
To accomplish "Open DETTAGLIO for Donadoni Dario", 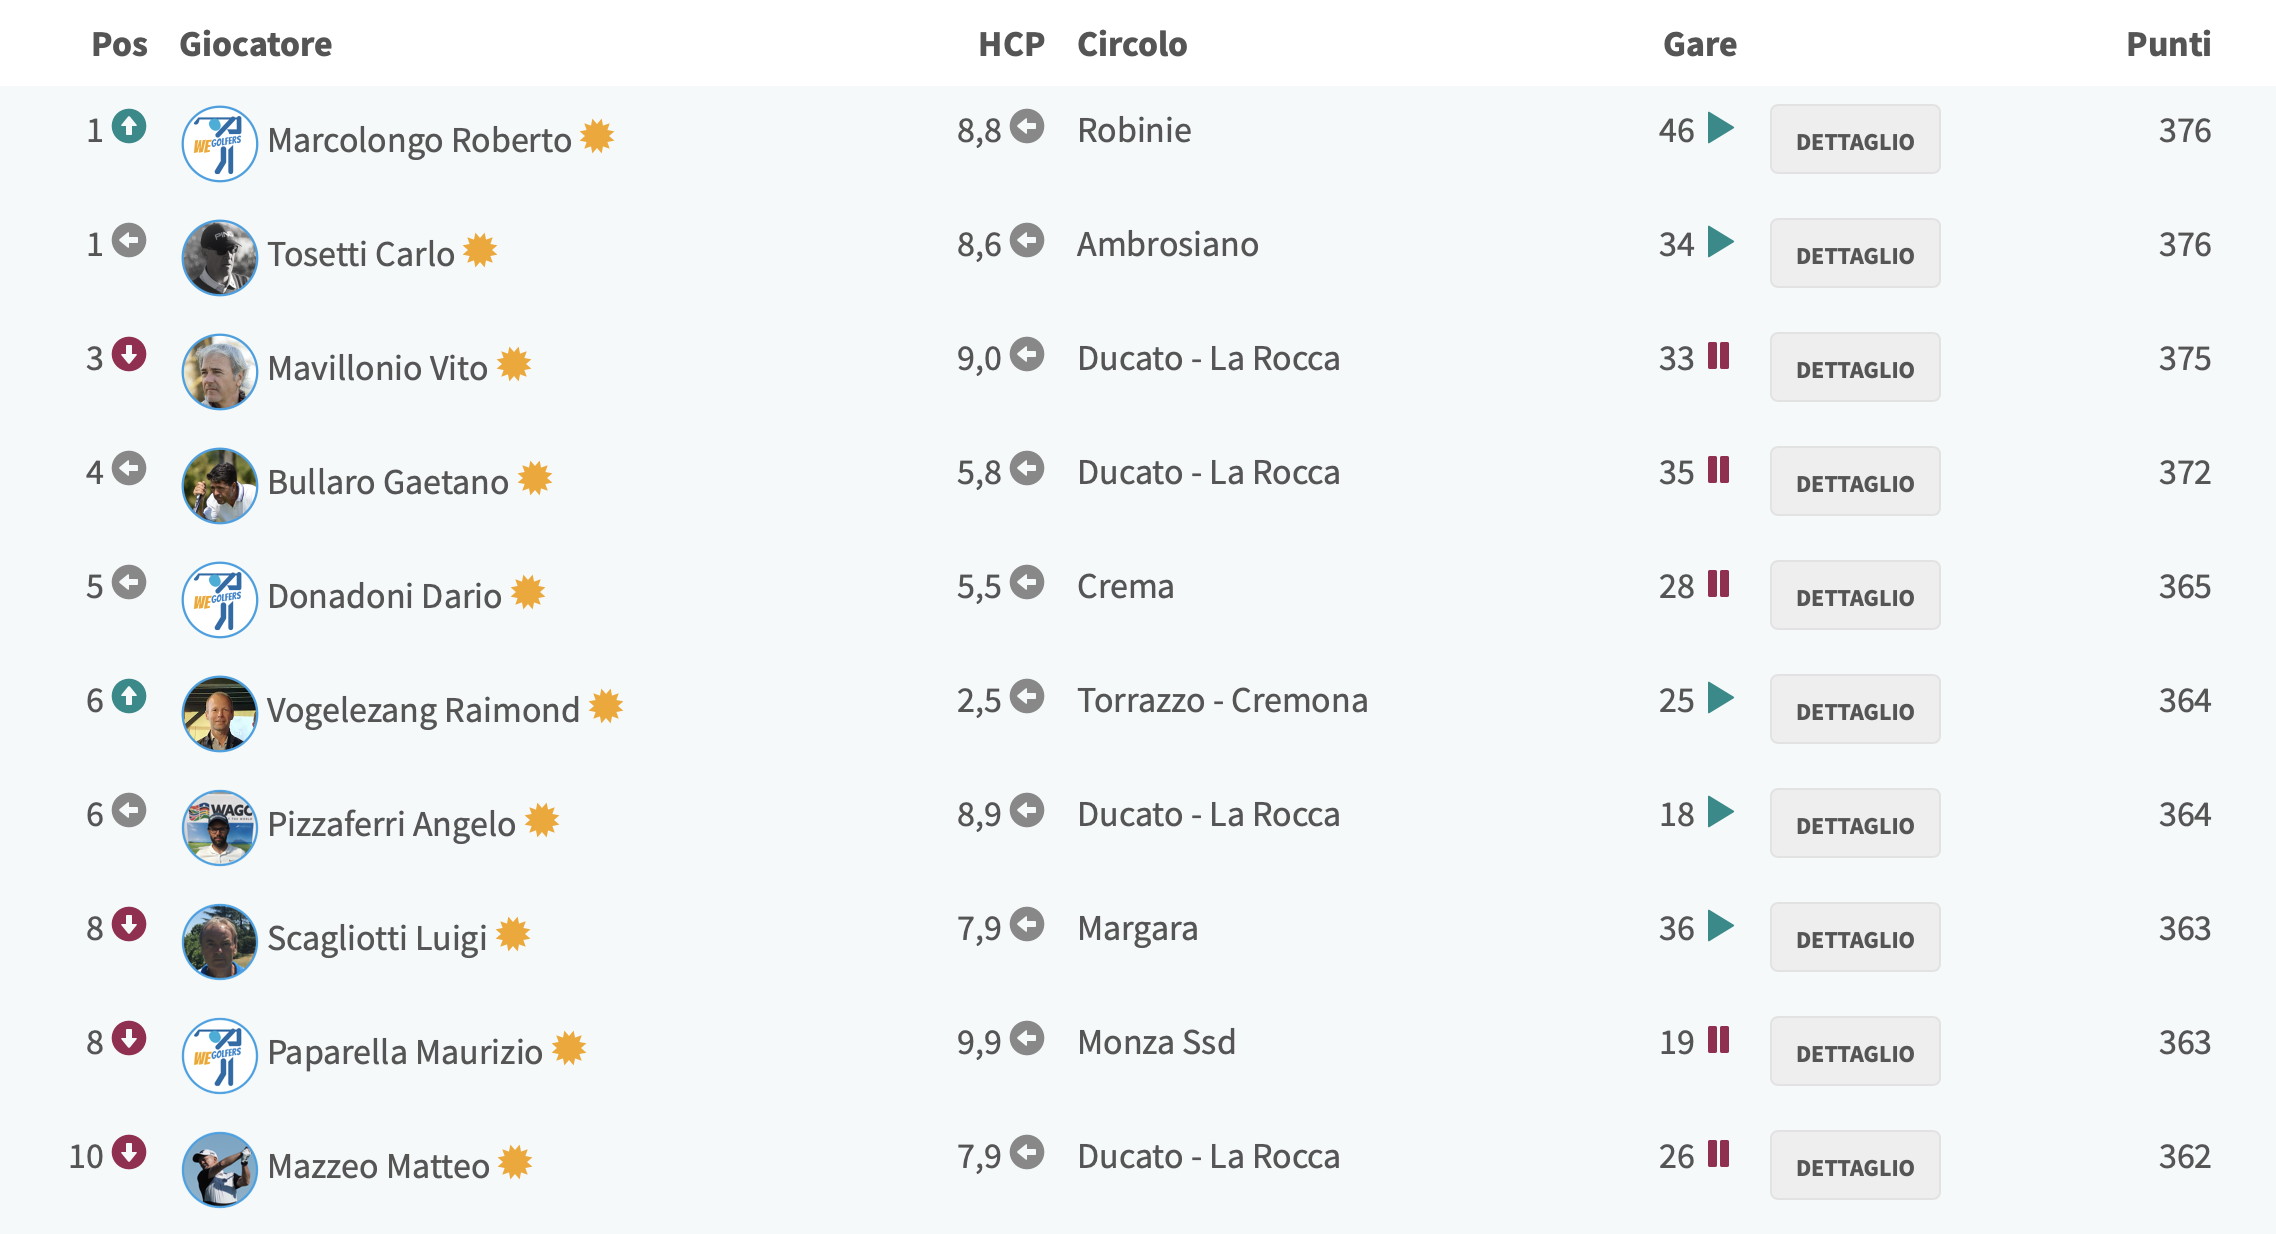I will (x=1854, y=596).
